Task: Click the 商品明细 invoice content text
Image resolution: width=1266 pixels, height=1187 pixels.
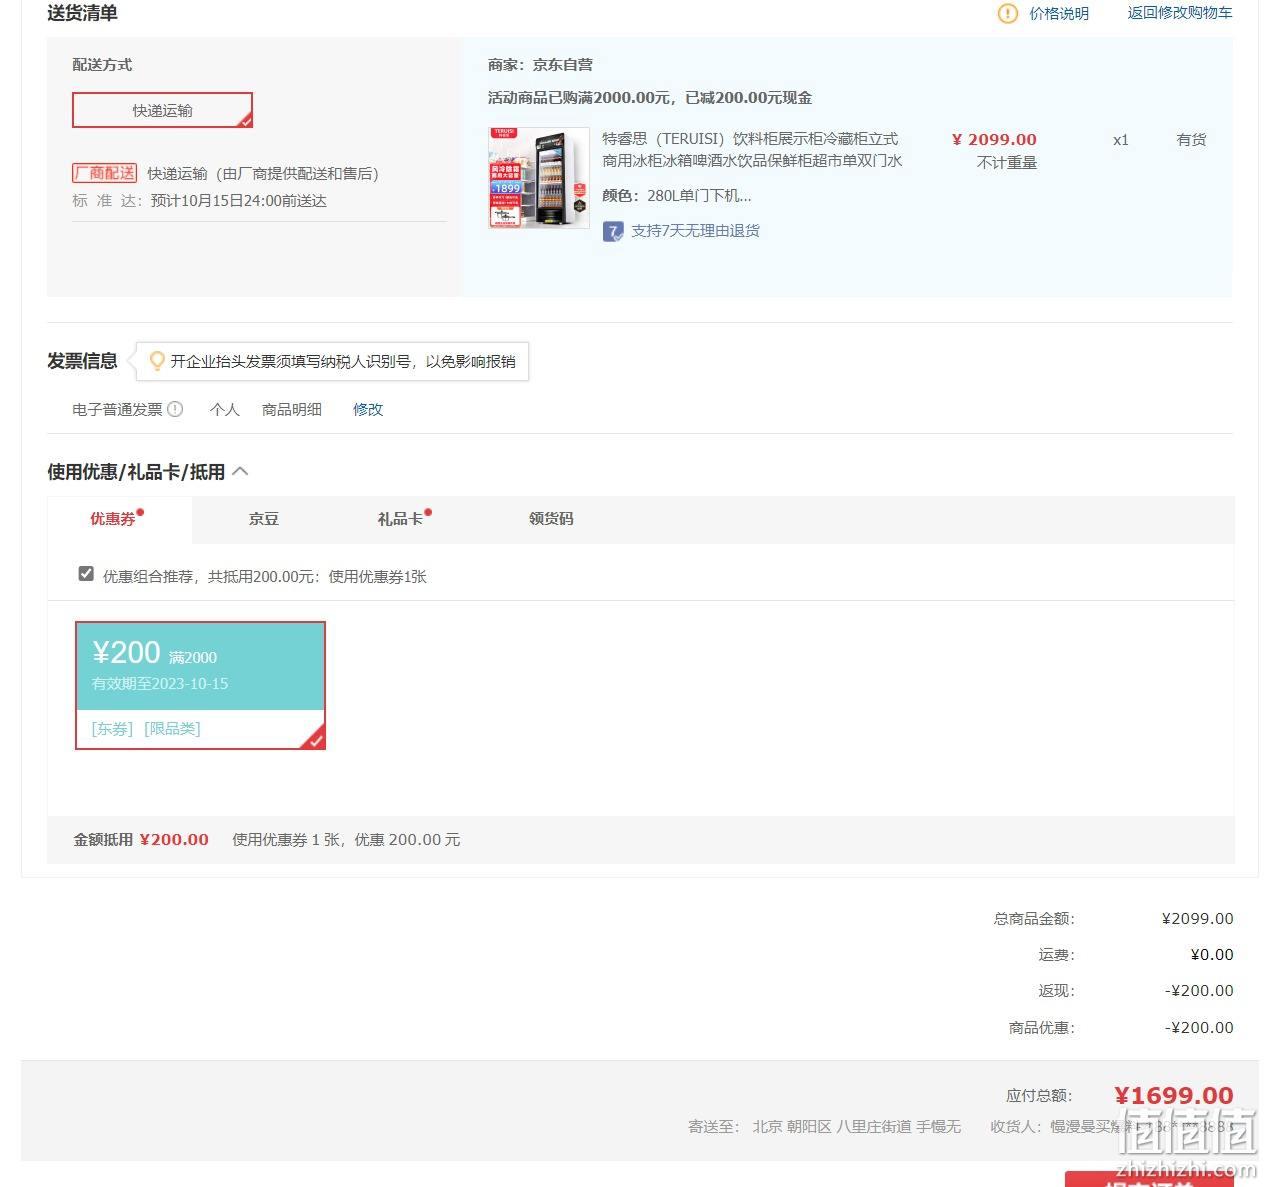Action: pyautogui.click(x=292, y=409)
